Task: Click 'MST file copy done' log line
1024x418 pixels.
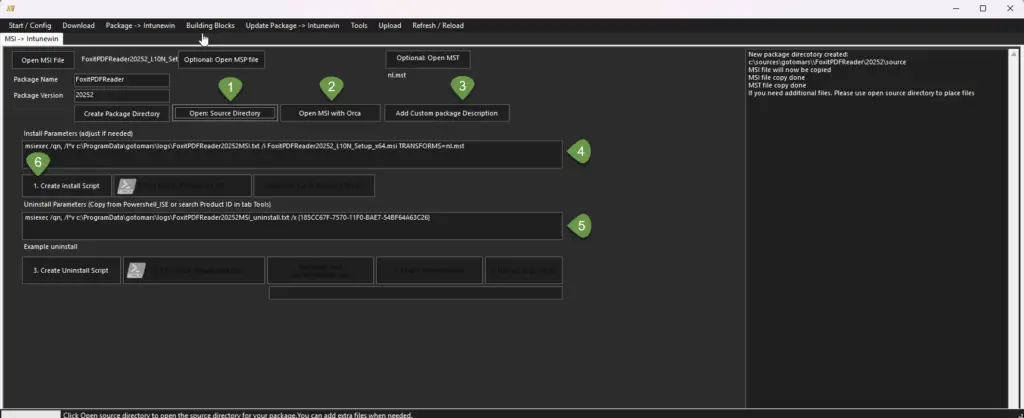Action: pyautogui.click(x=777, y=86)
